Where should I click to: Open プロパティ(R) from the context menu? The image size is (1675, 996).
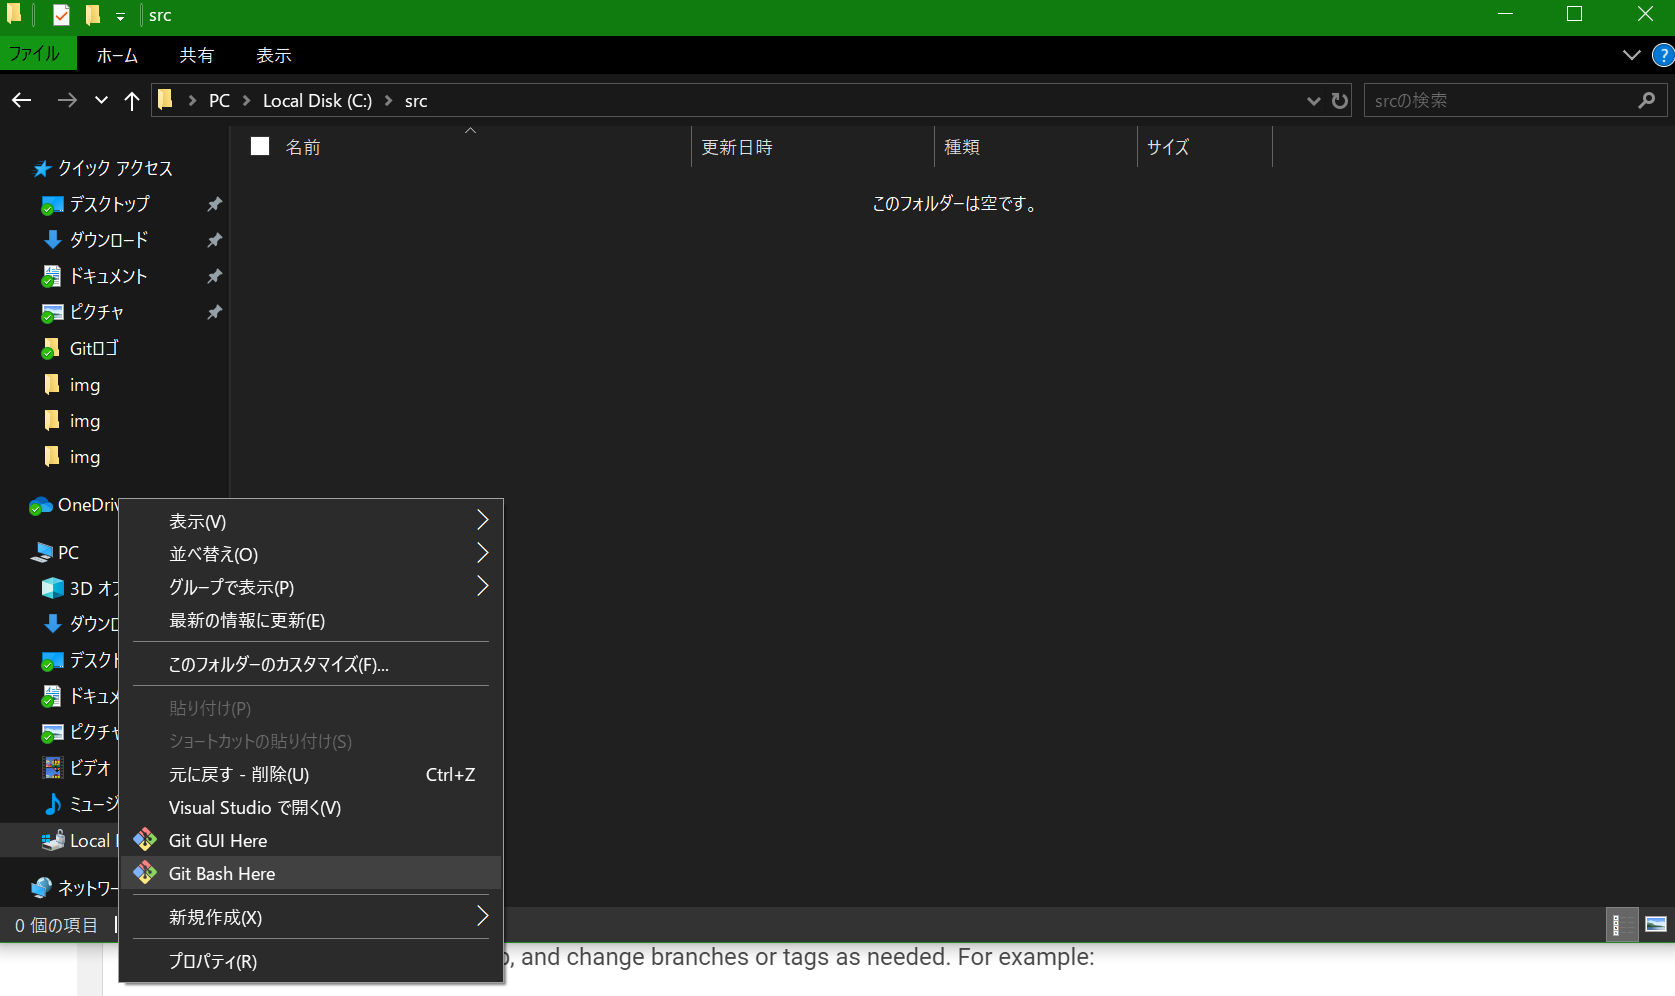pos(211,961)
